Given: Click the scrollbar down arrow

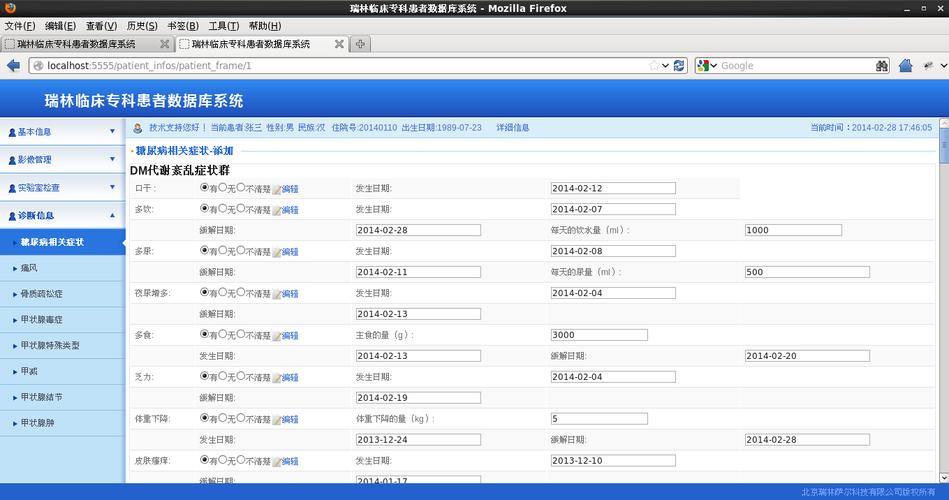Looking at the screenshot, I should 944,478.
